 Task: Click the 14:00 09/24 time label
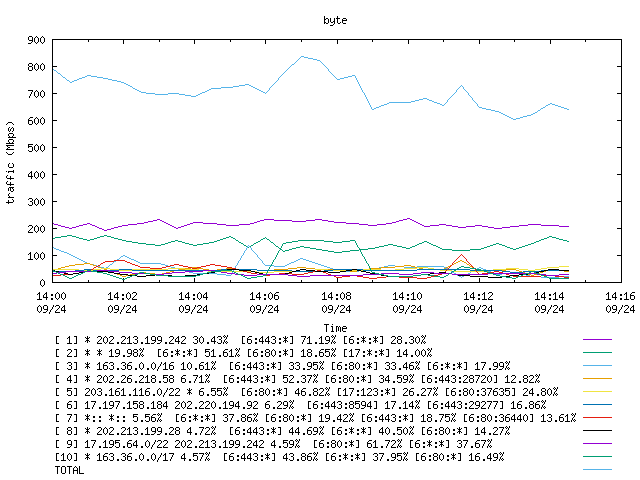click(51, 302)
